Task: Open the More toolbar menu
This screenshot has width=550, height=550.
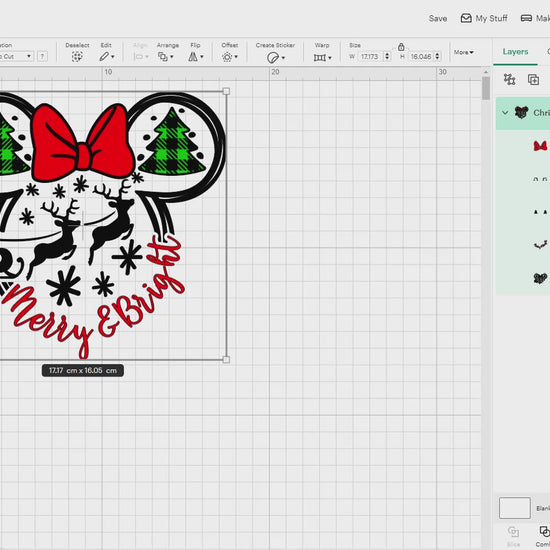Action: tap(463, 52)
